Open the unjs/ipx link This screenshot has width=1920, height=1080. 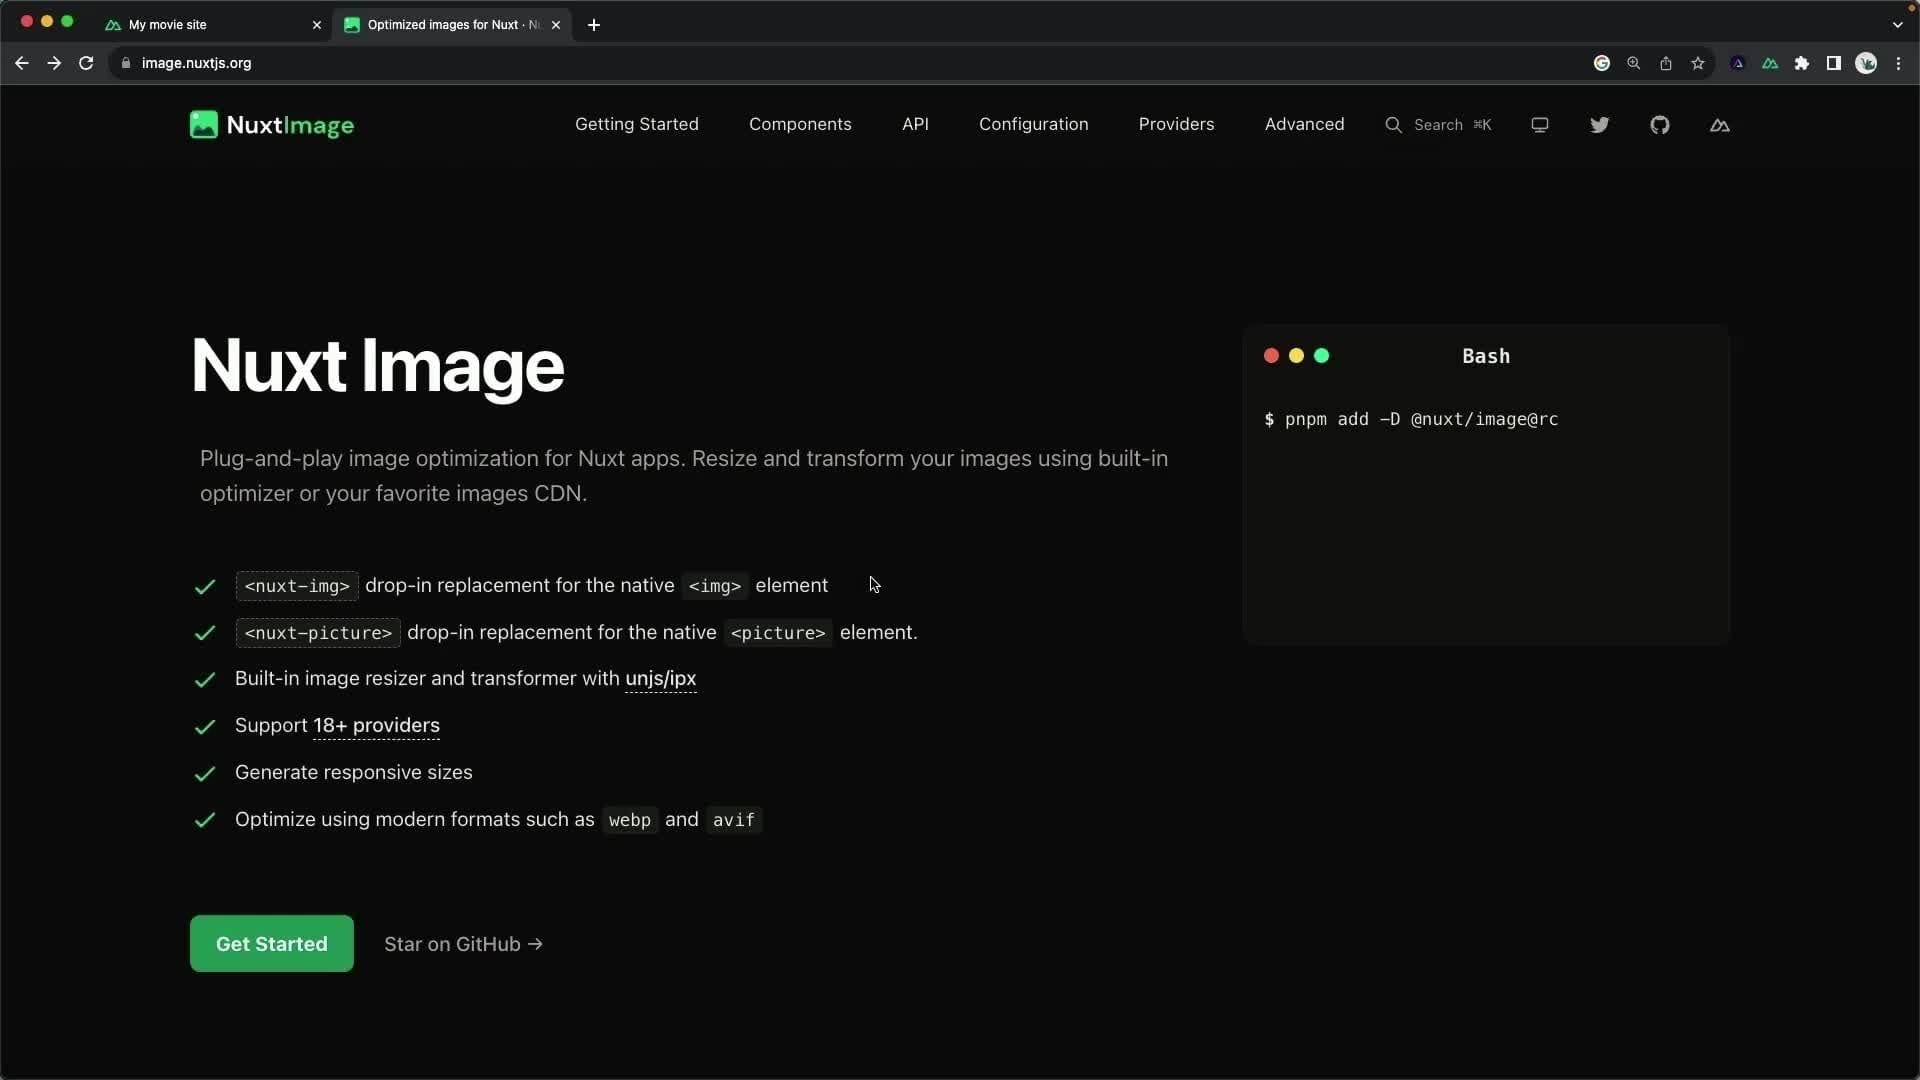(660, 679)
